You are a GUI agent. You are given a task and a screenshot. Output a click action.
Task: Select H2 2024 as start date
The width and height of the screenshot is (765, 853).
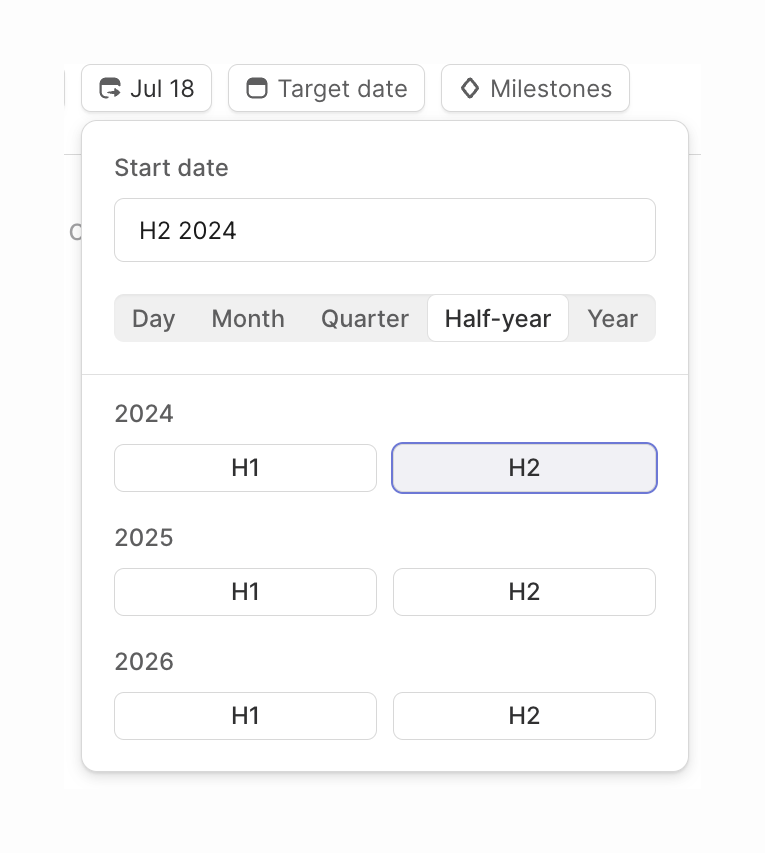(524, 467)
